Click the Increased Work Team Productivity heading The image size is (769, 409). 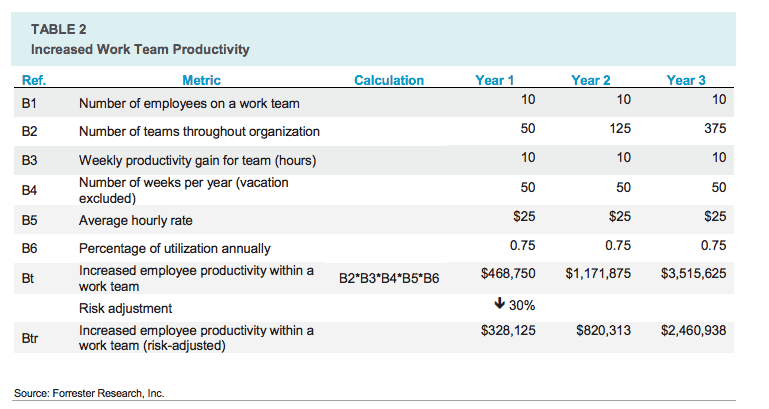(x=140, y=48)
